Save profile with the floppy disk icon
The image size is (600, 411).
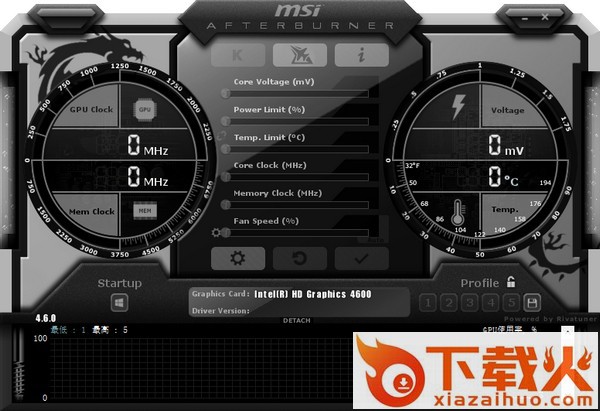click(x=532, y=303)
